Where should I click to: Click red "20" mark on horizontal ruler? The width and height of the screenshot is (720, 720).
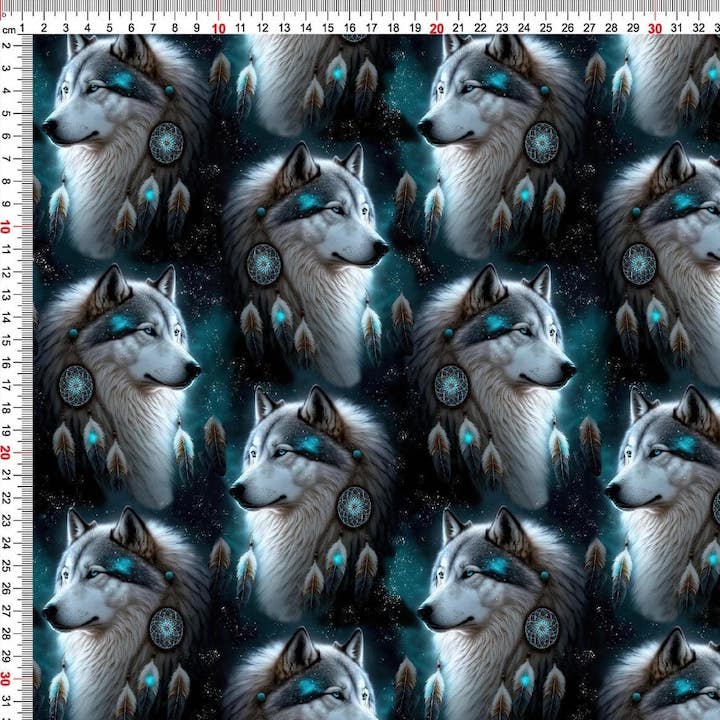(x=437, y=29)
